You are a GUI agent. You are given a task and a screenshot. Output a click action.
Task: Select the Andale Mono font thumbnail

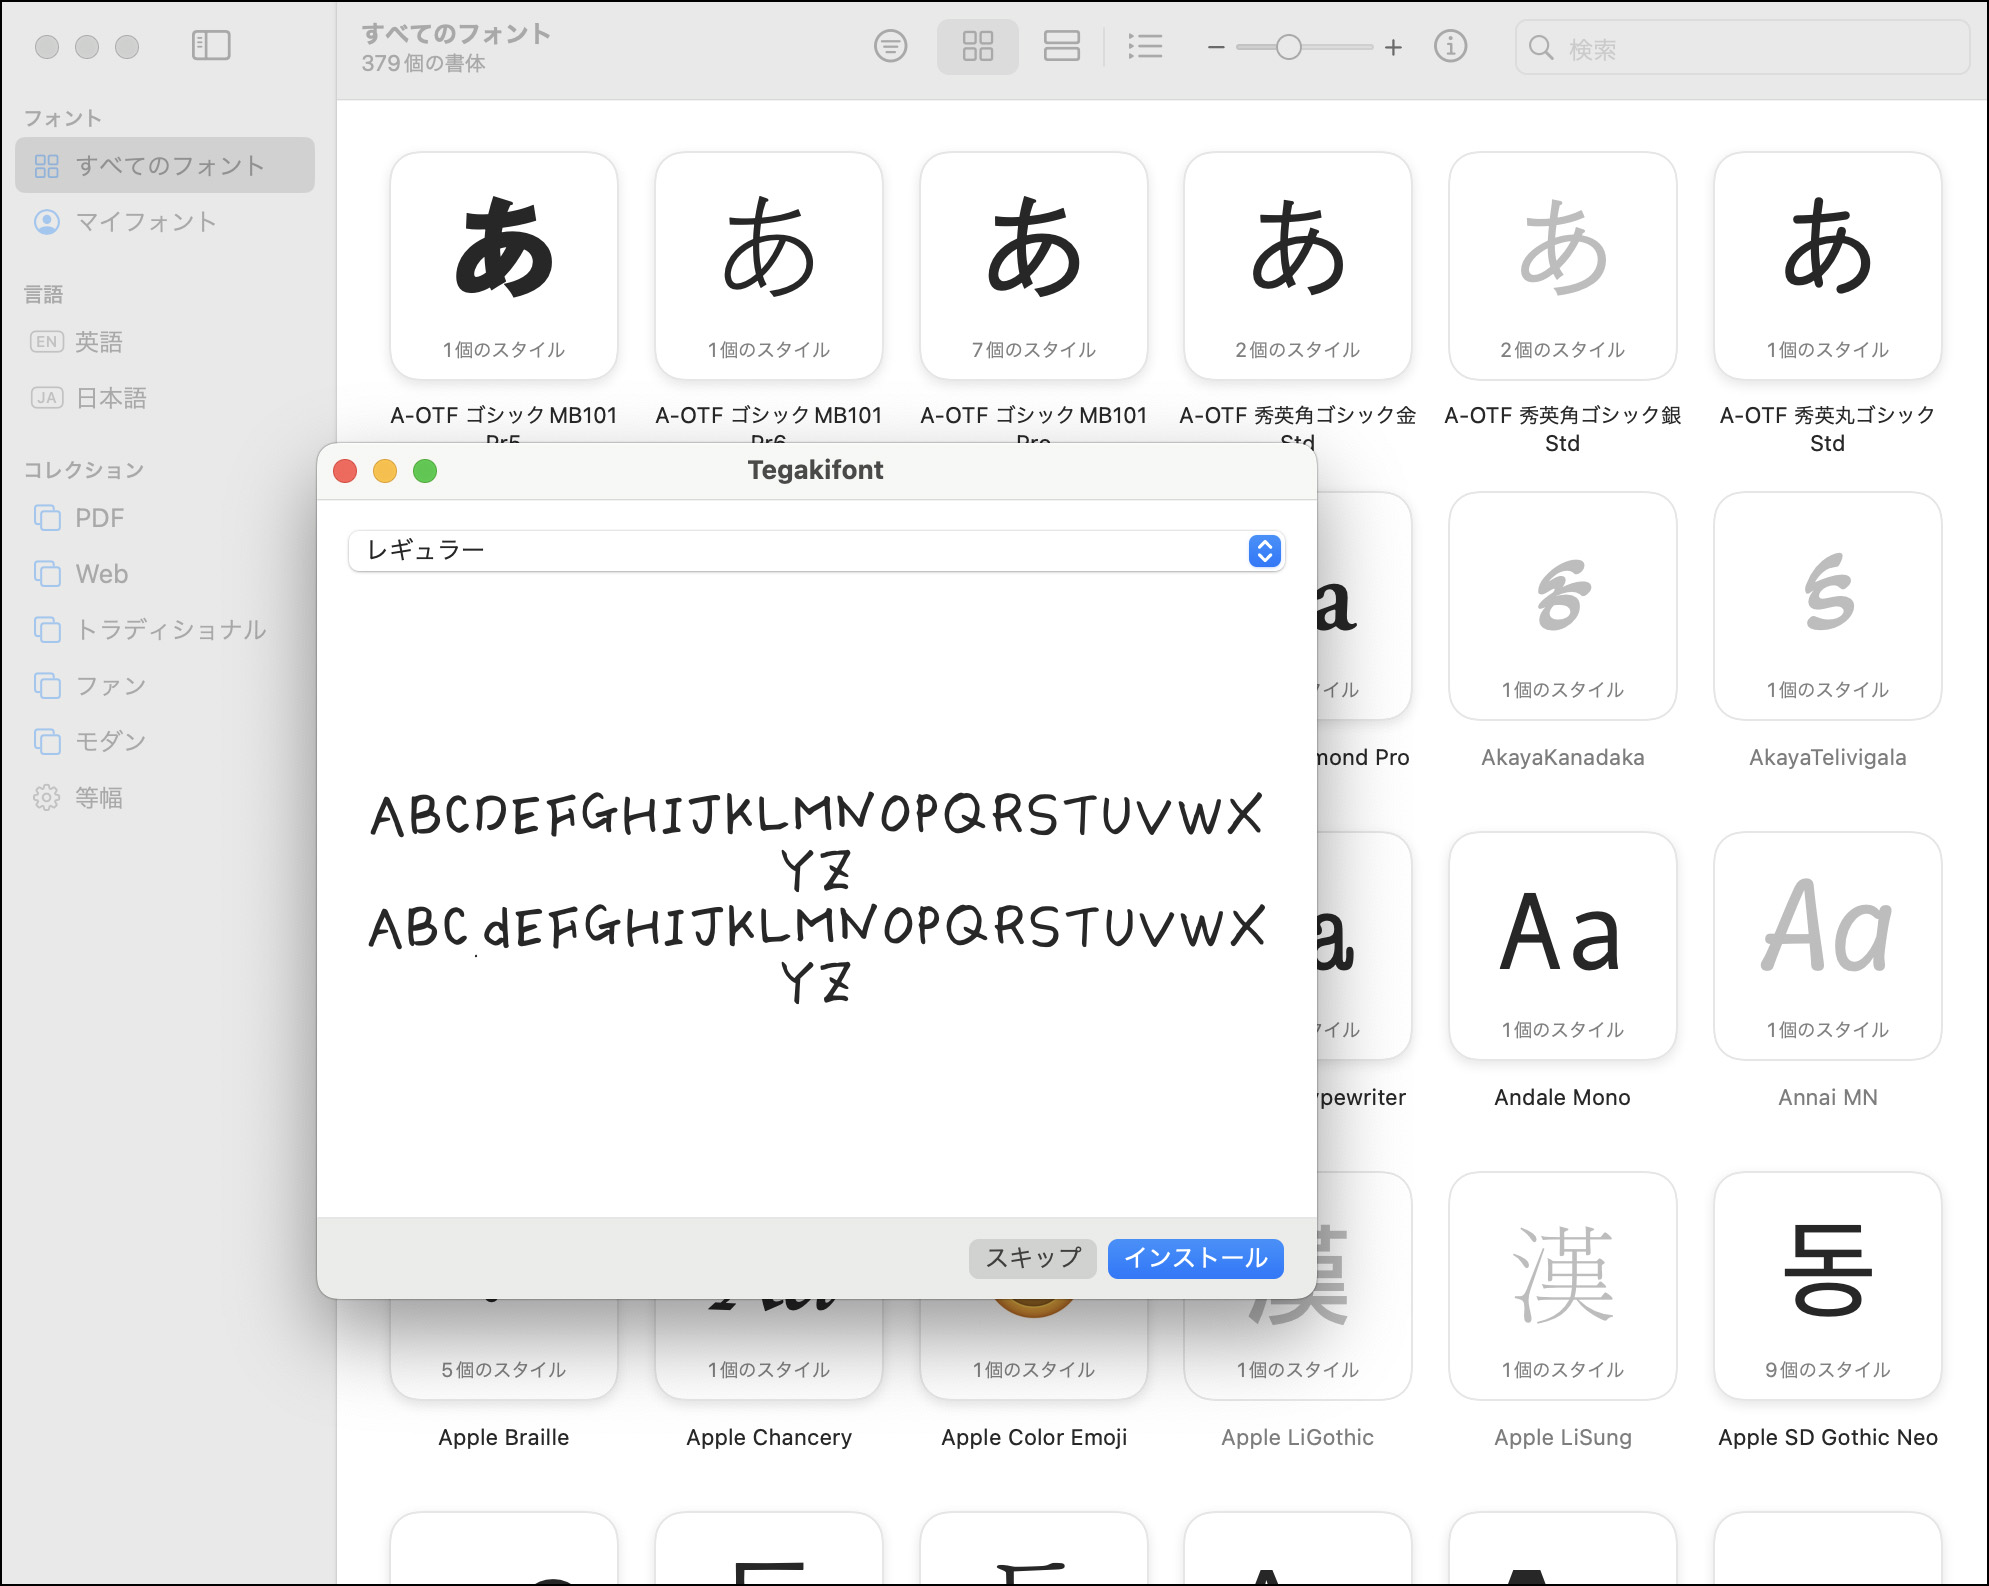pos(1562,946)
